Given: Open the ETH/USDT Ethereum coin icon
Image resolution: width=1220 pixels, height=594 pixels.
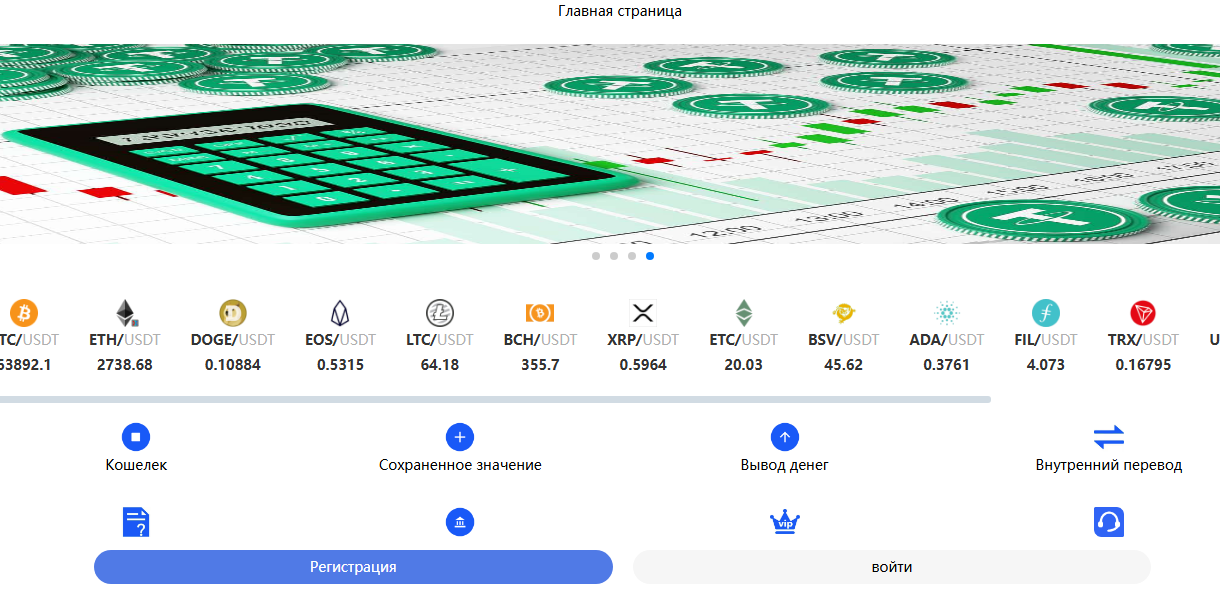Looking at the screenshot, I should pyautogui.click(x=125, y=313).
